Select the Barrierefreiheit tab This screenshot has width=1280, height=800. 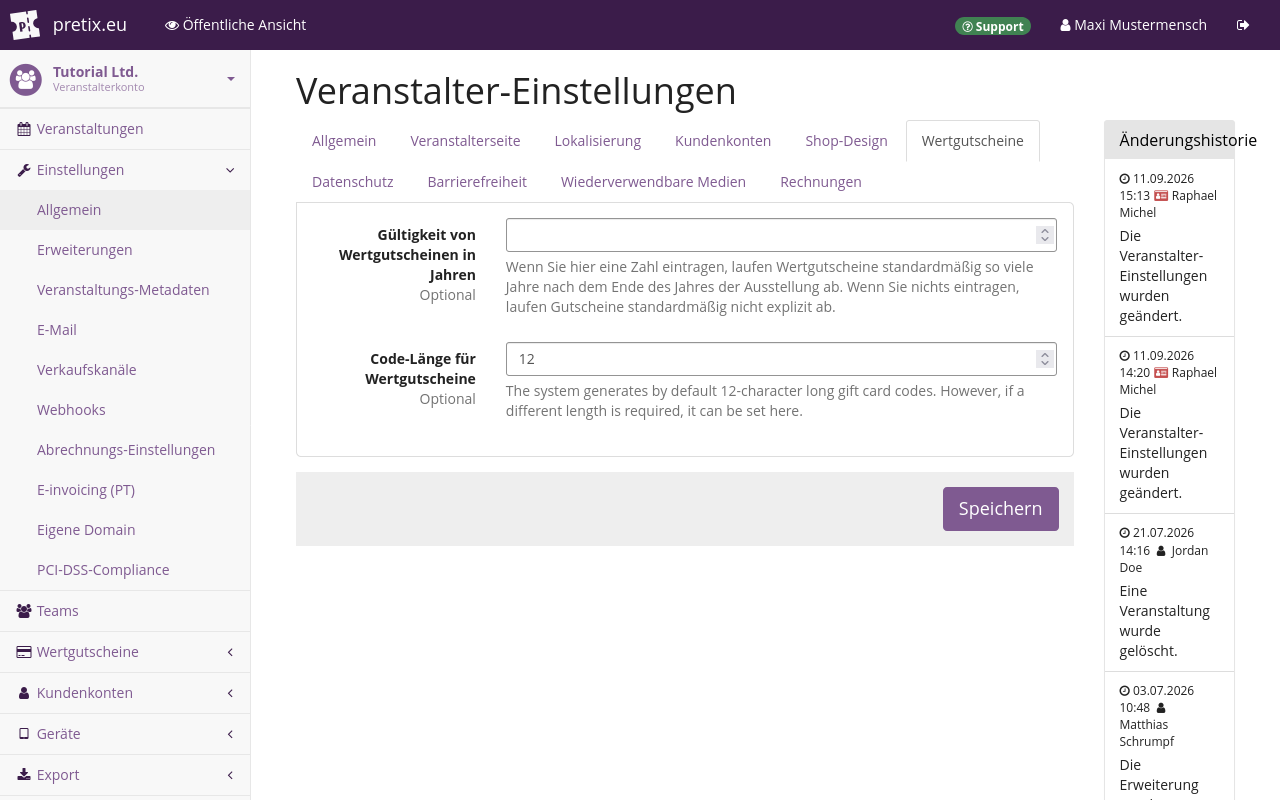coord(477,182)
